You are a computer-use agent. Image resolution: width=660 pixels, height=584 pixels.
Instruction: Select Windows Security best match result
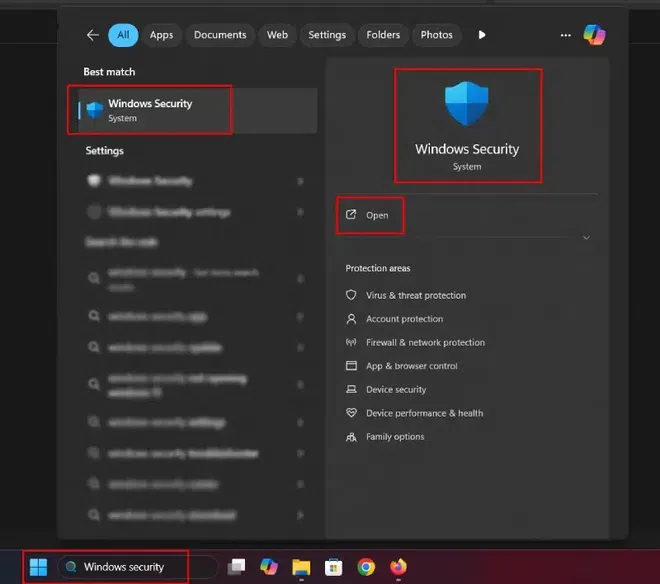[x=197, y=110]
